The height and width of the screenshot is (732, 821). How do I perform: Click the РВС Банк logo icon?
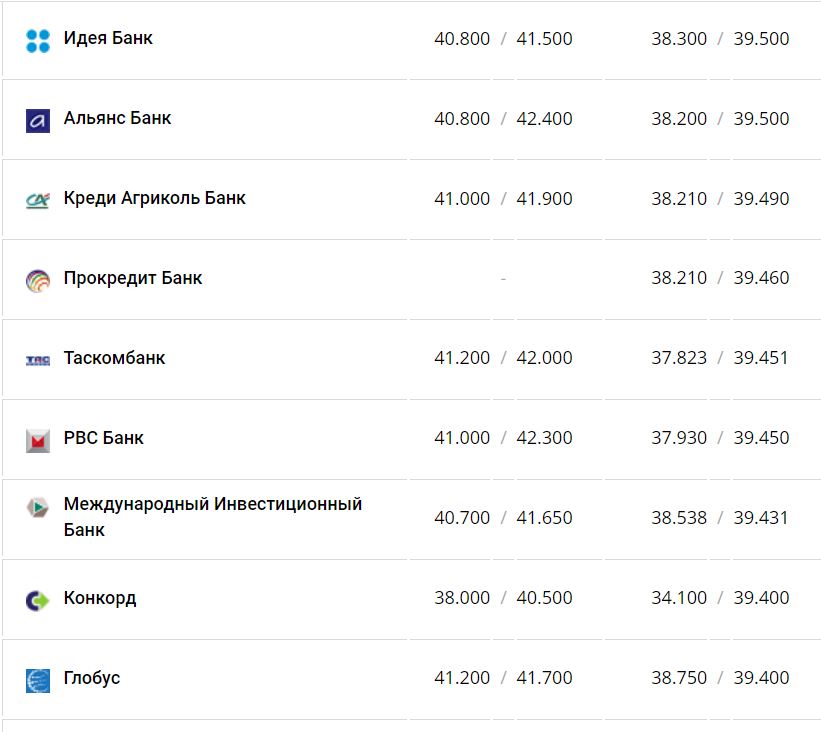click(38, 440)
